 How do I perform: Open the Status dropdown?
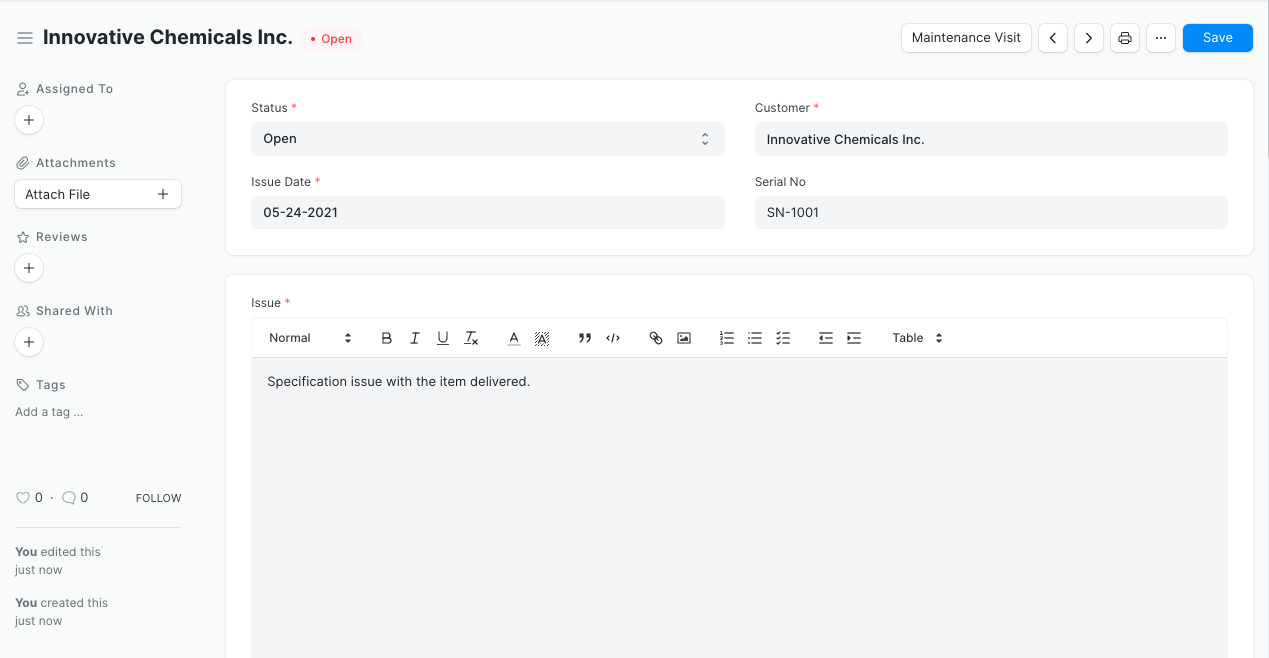(487, 139)
